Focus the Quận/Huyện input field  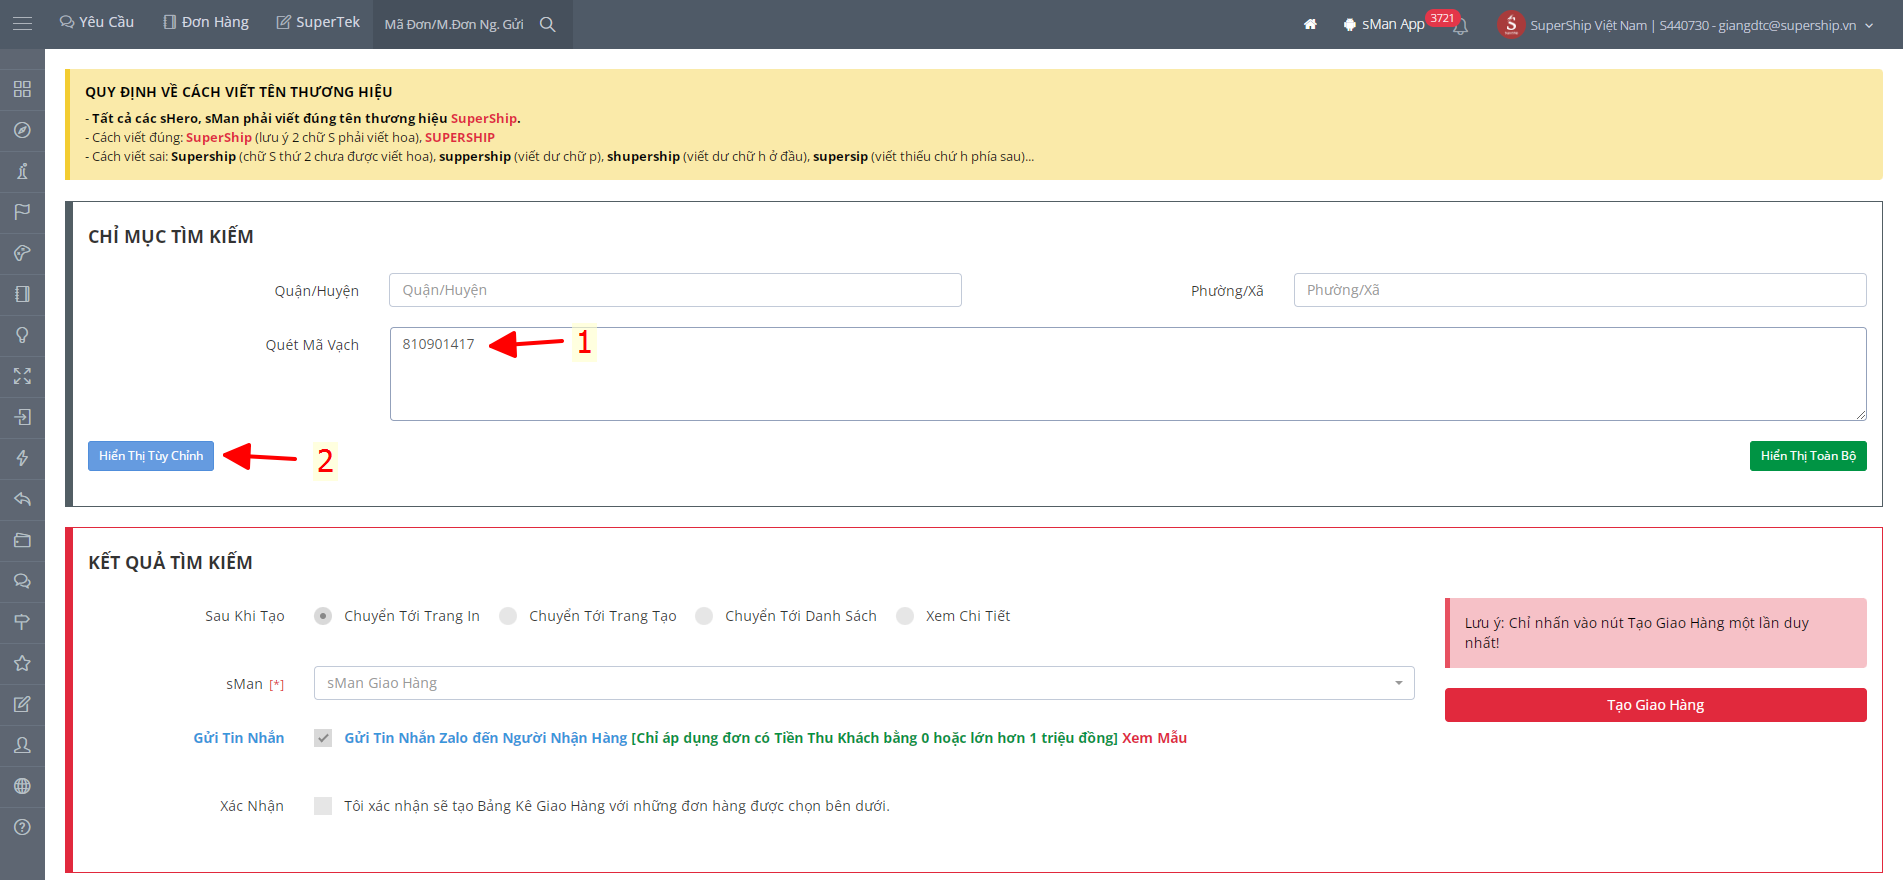click(675, 290)
